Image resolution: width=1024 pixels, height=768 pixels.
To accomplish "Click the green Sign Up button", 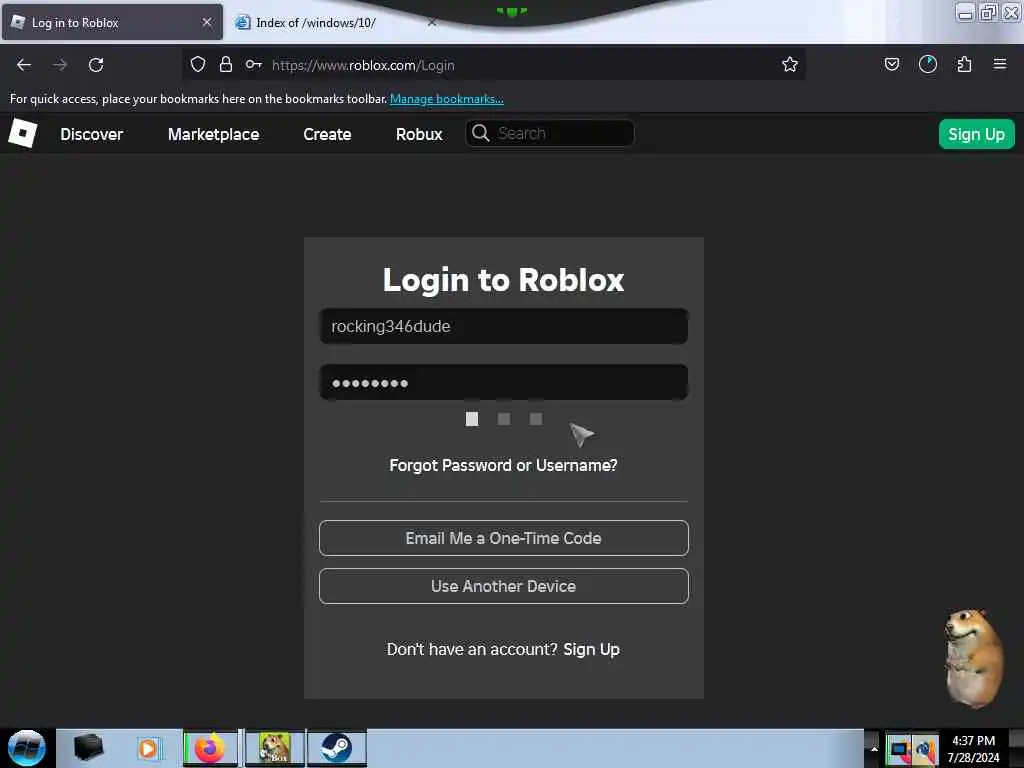I will 976,134.
